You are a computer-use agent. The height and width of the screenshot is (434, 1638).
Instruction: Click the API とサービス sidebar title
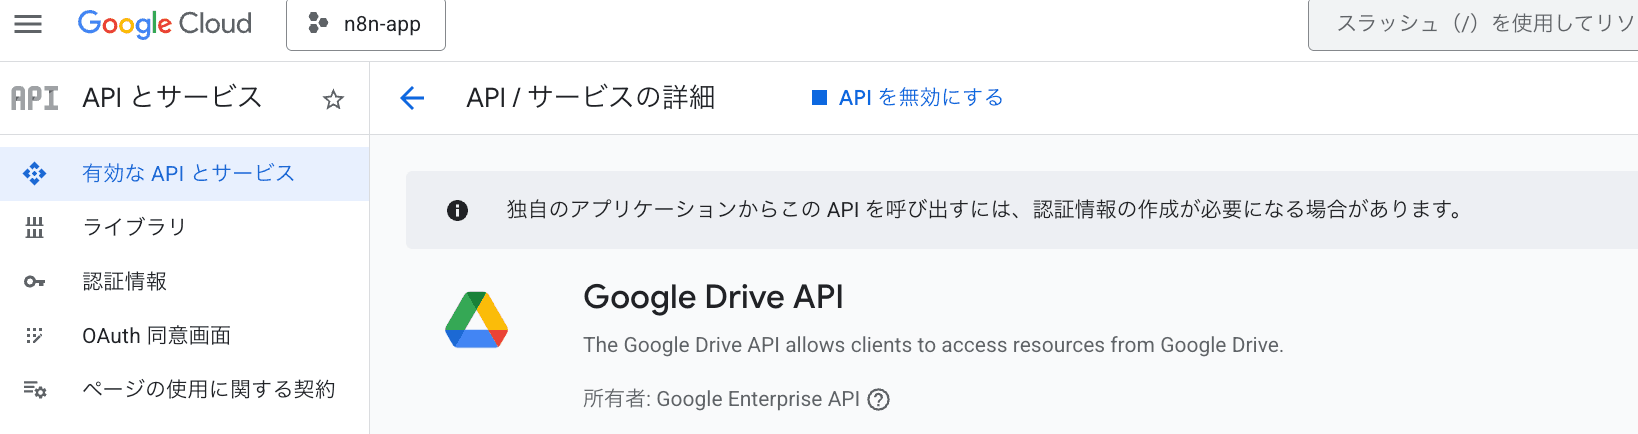coord(172,98)
